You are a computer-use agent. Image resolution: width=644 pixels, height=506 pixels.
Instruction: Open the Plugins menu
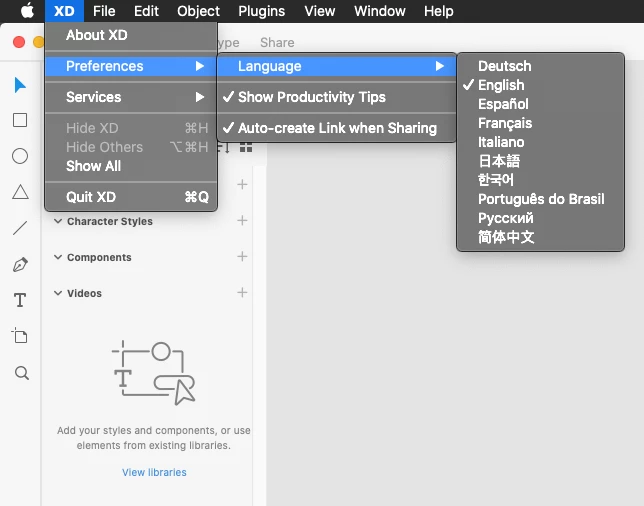(x=262, y=11)
